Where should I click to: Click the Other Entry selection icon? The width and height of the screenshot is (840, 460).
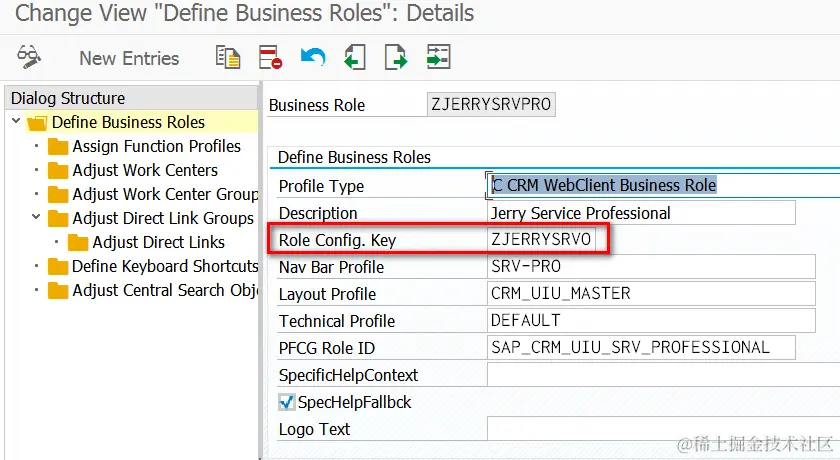(x=438, y=57)
